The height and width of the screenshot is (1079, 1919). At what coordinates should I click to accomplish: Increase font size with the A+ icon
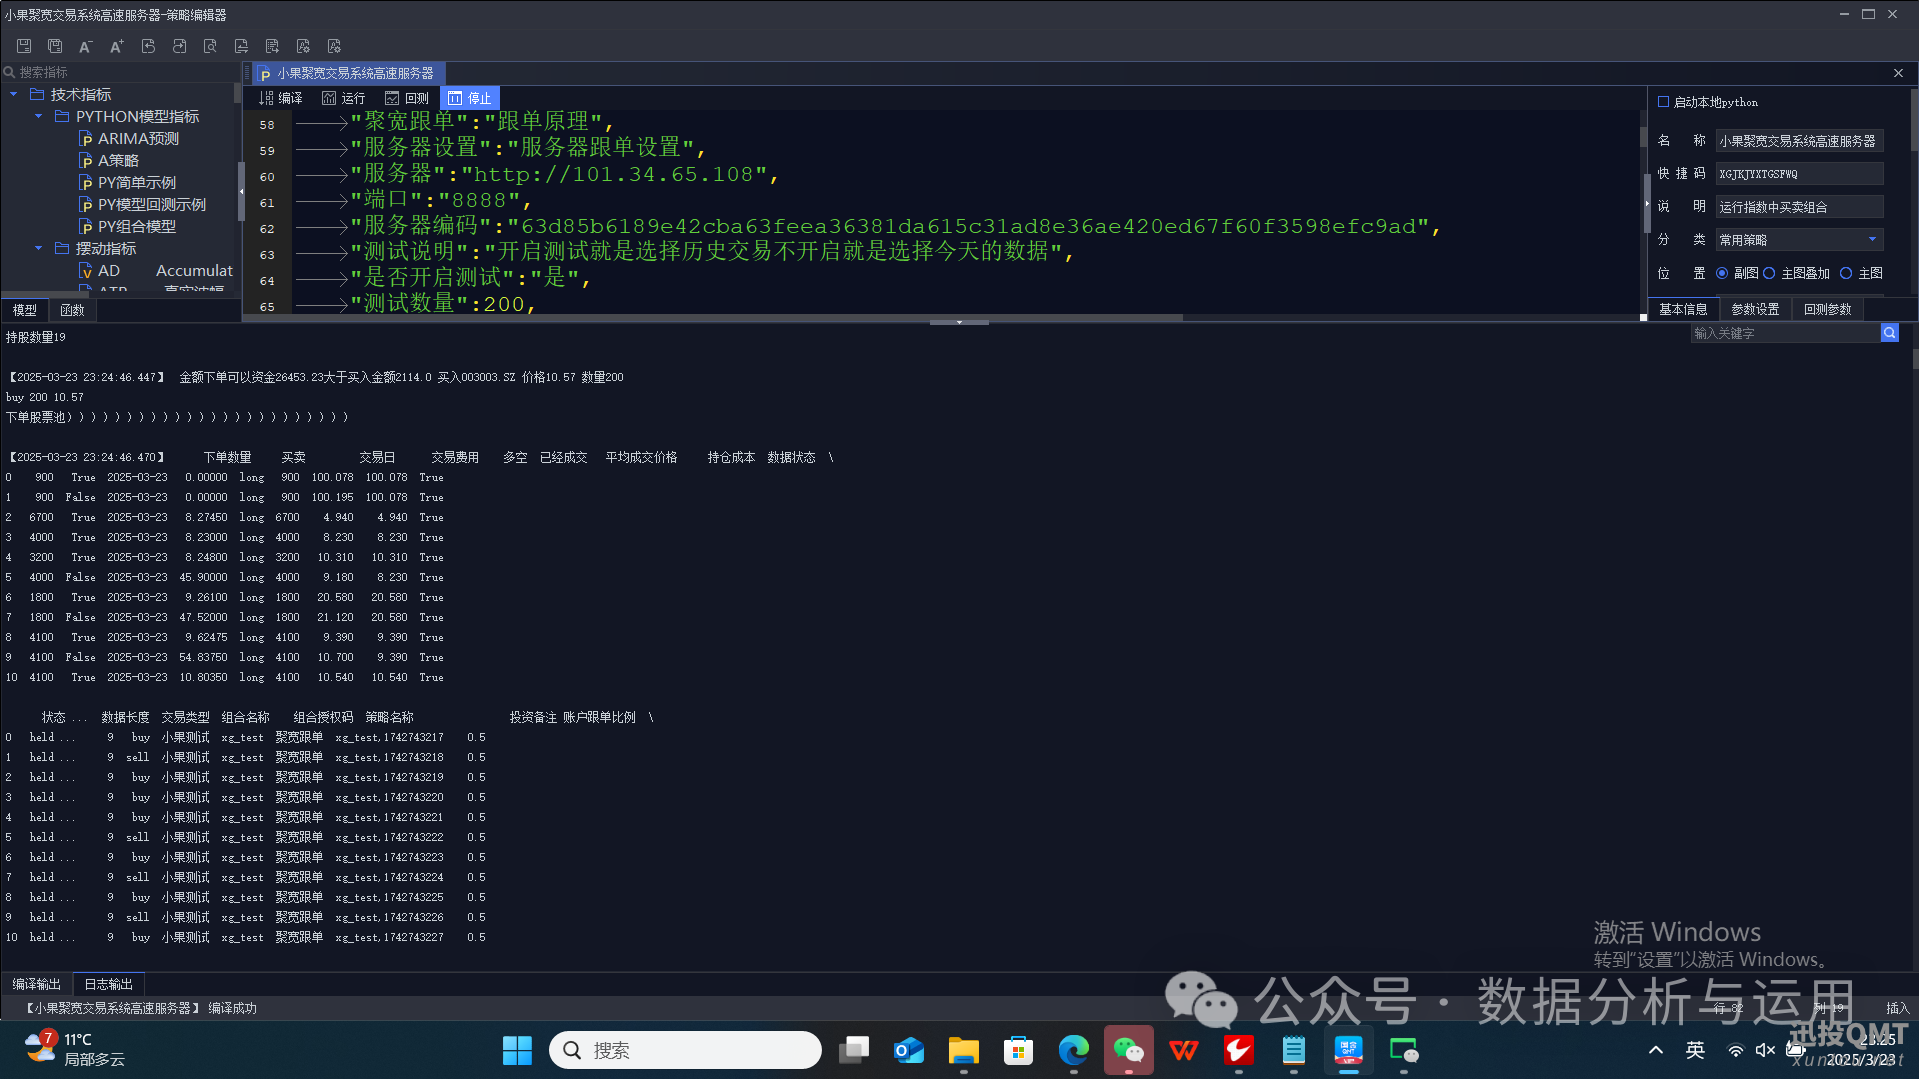point(117,46)
